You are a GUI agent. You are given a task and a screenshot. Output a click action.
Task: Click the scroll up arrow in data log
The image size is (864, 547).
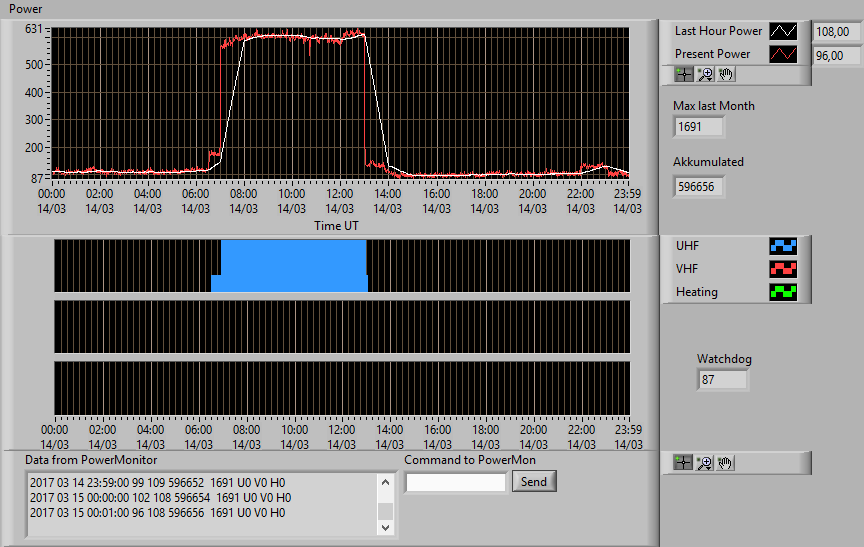[x=386, y=483]
